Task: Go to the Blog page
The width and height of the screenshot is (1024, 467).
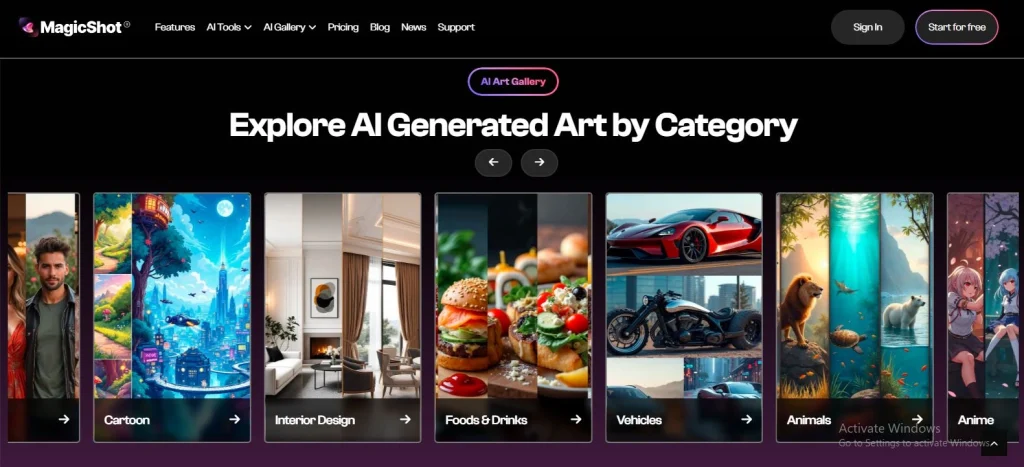Action: pyautogui.click(x=379, y=27)
